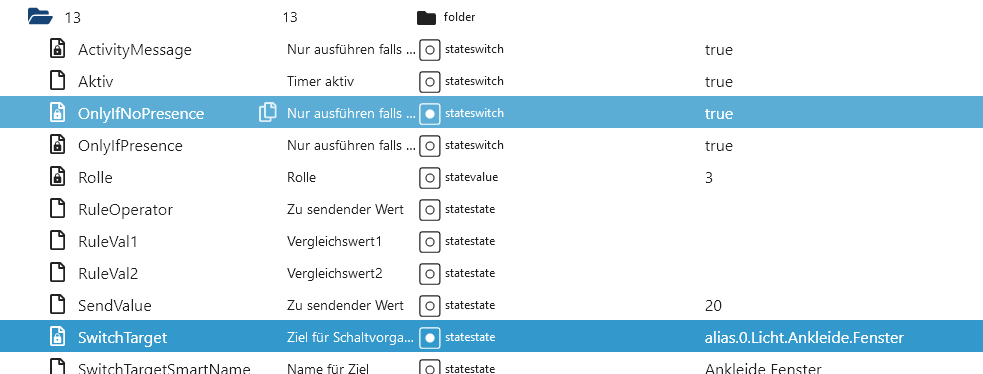Click the state icon in the OnlyIfNoPresence row

[x=429, y=113]
